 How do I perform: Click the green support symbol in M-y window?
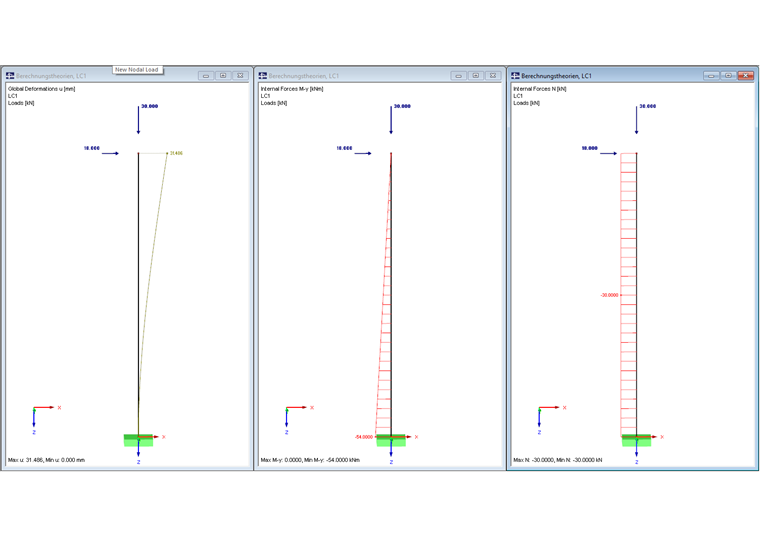click(x=391, y=440)
